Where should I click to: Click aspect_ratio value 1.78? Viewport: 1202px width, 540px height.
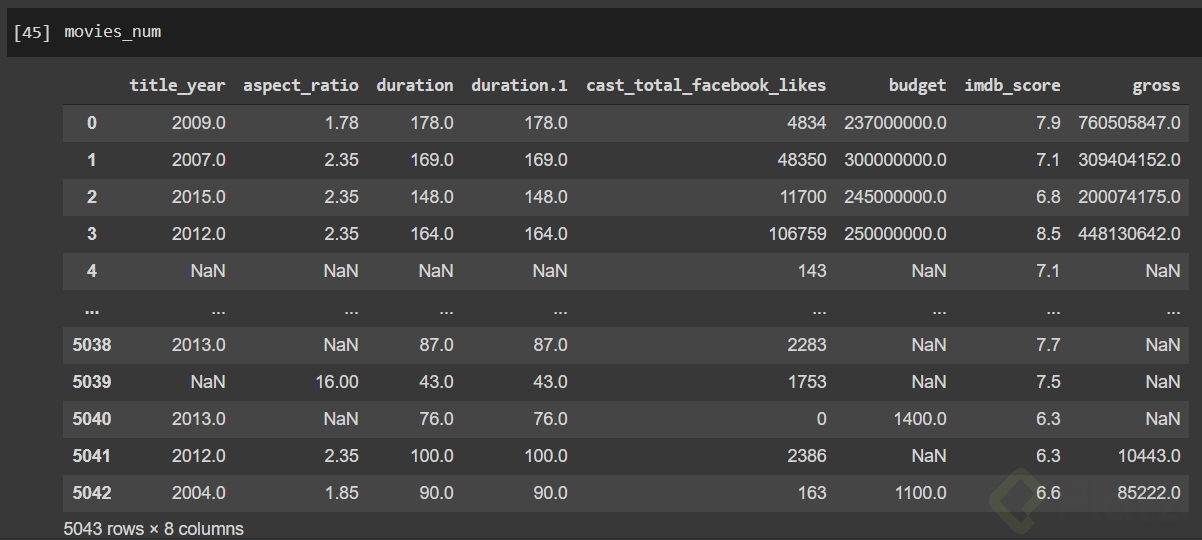(x=341, y=122)
